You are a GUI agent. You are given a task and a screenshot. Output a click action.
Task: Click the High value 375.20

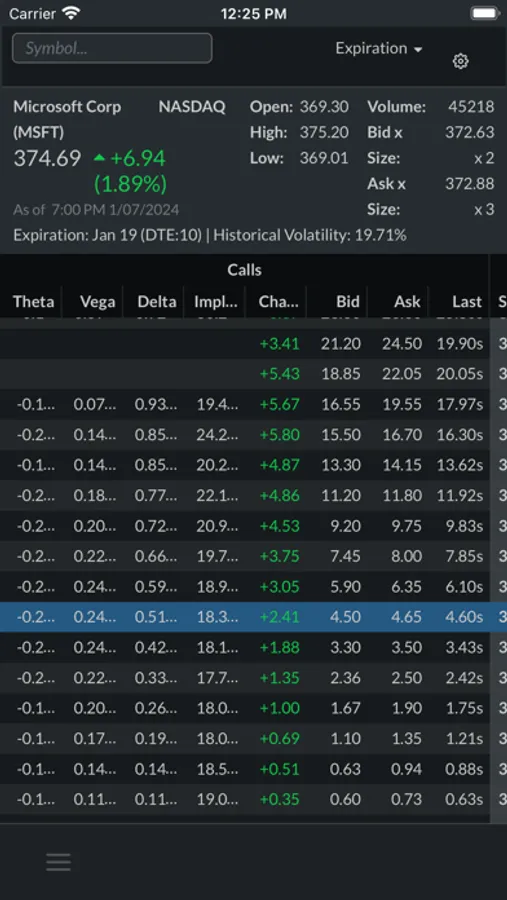(x=324, y=133)
